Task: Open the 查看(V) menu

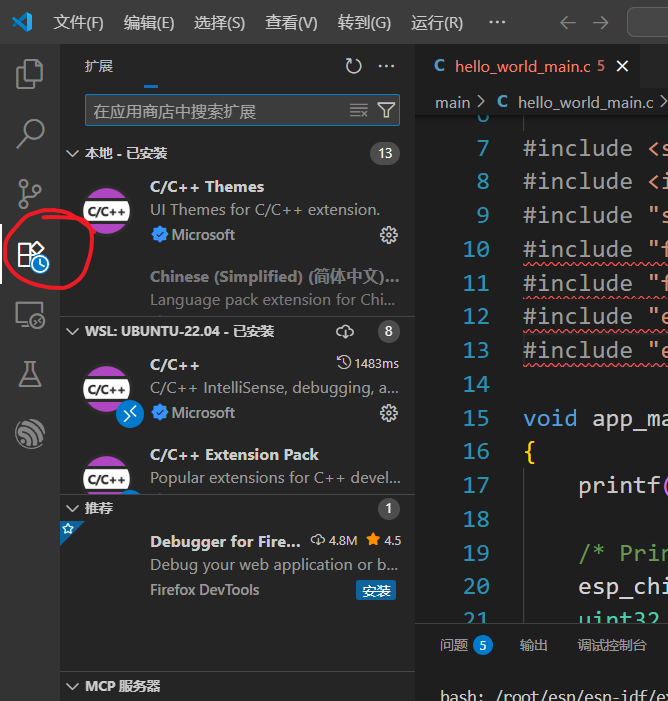Action: pyautogui.click(x=291, y=22)
